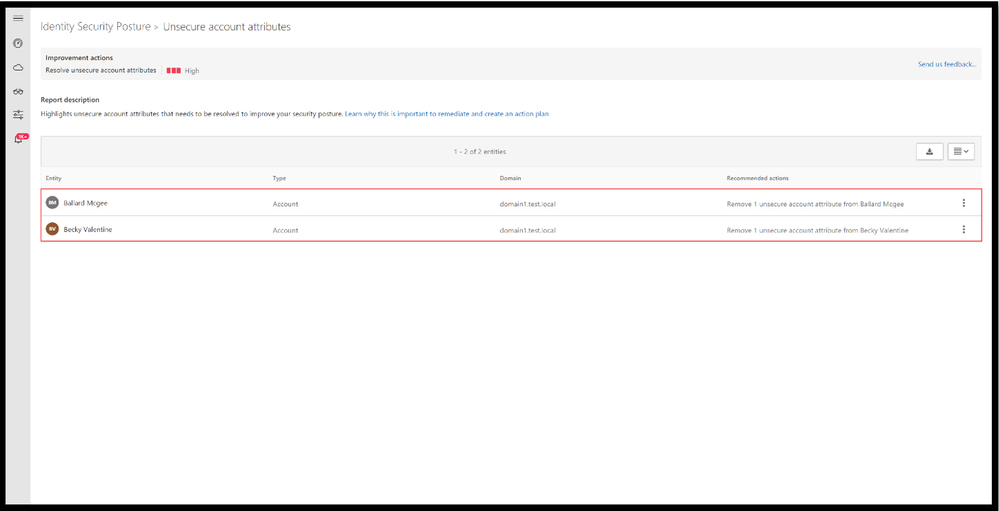Open the investigate glasses icon in sidebar
Screen dimensions: 999x511
[18, 91]
